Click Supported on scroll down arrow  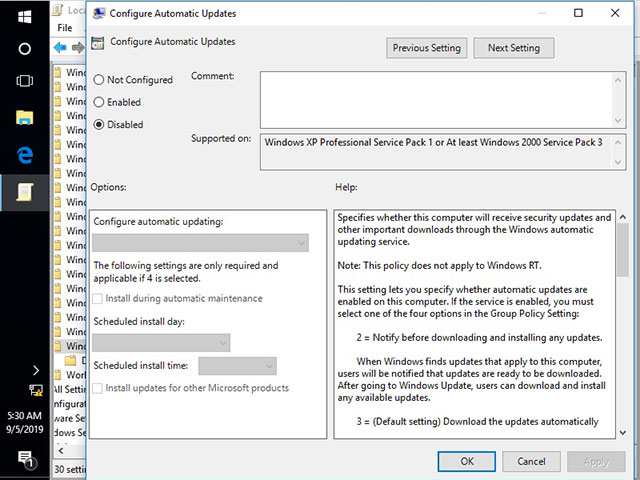point(618,162)
